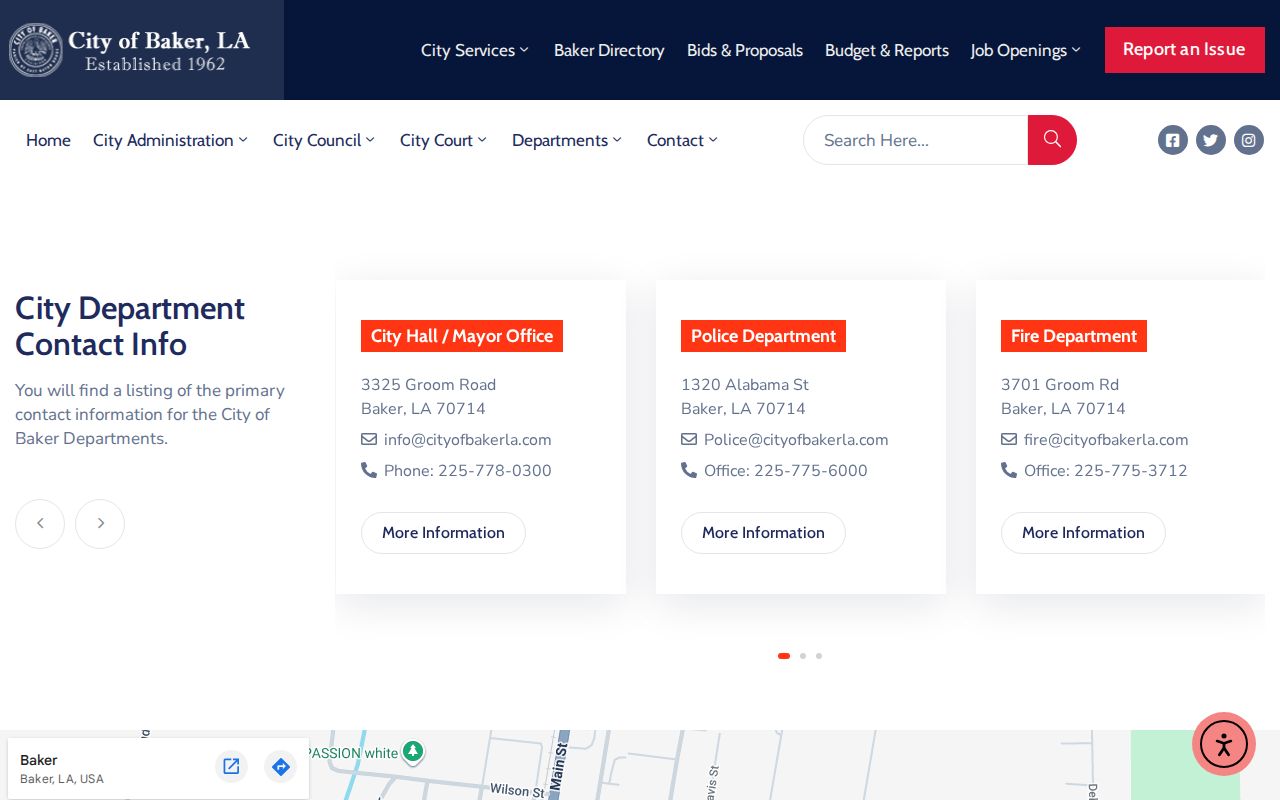
Task: Click the envelope icon beside Police@cityofbakerla.com
Action: point(689,439)
